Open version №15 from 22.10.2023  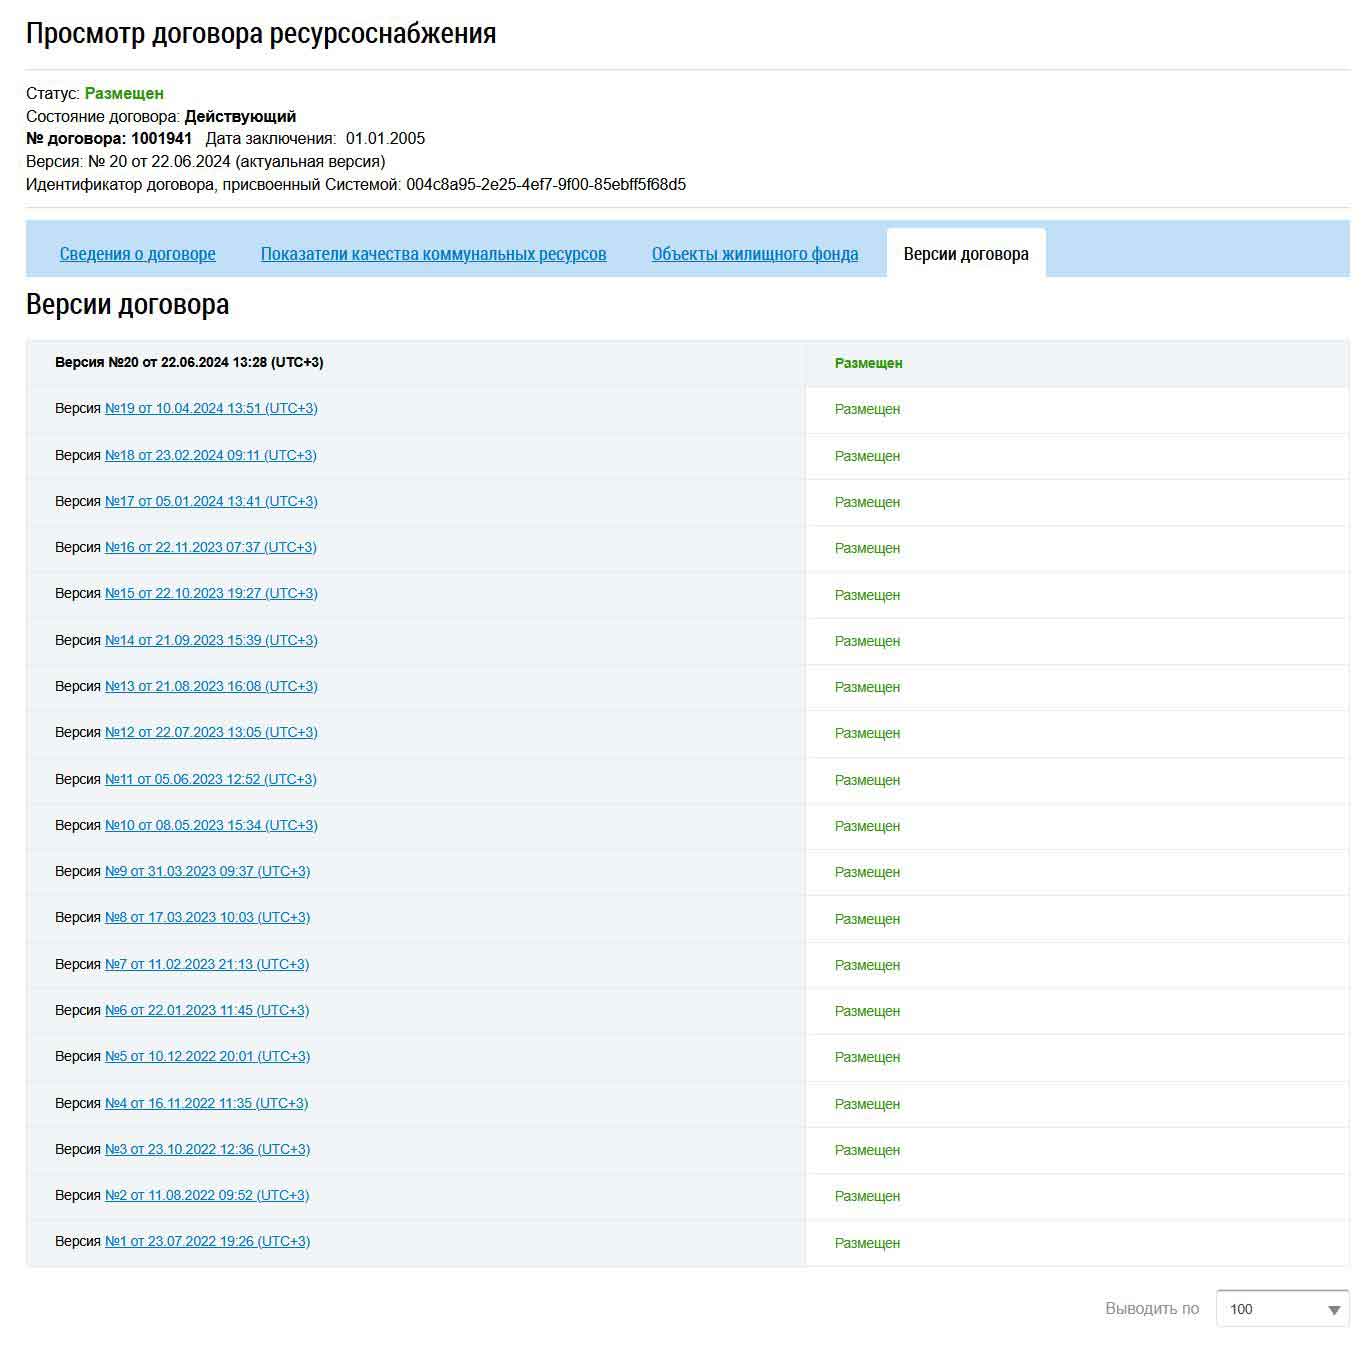coord(211,593)
